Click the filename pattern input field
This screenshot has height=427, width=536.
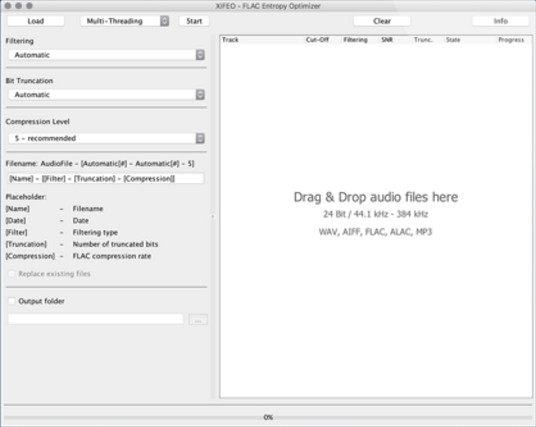click(x=106, y=178)
